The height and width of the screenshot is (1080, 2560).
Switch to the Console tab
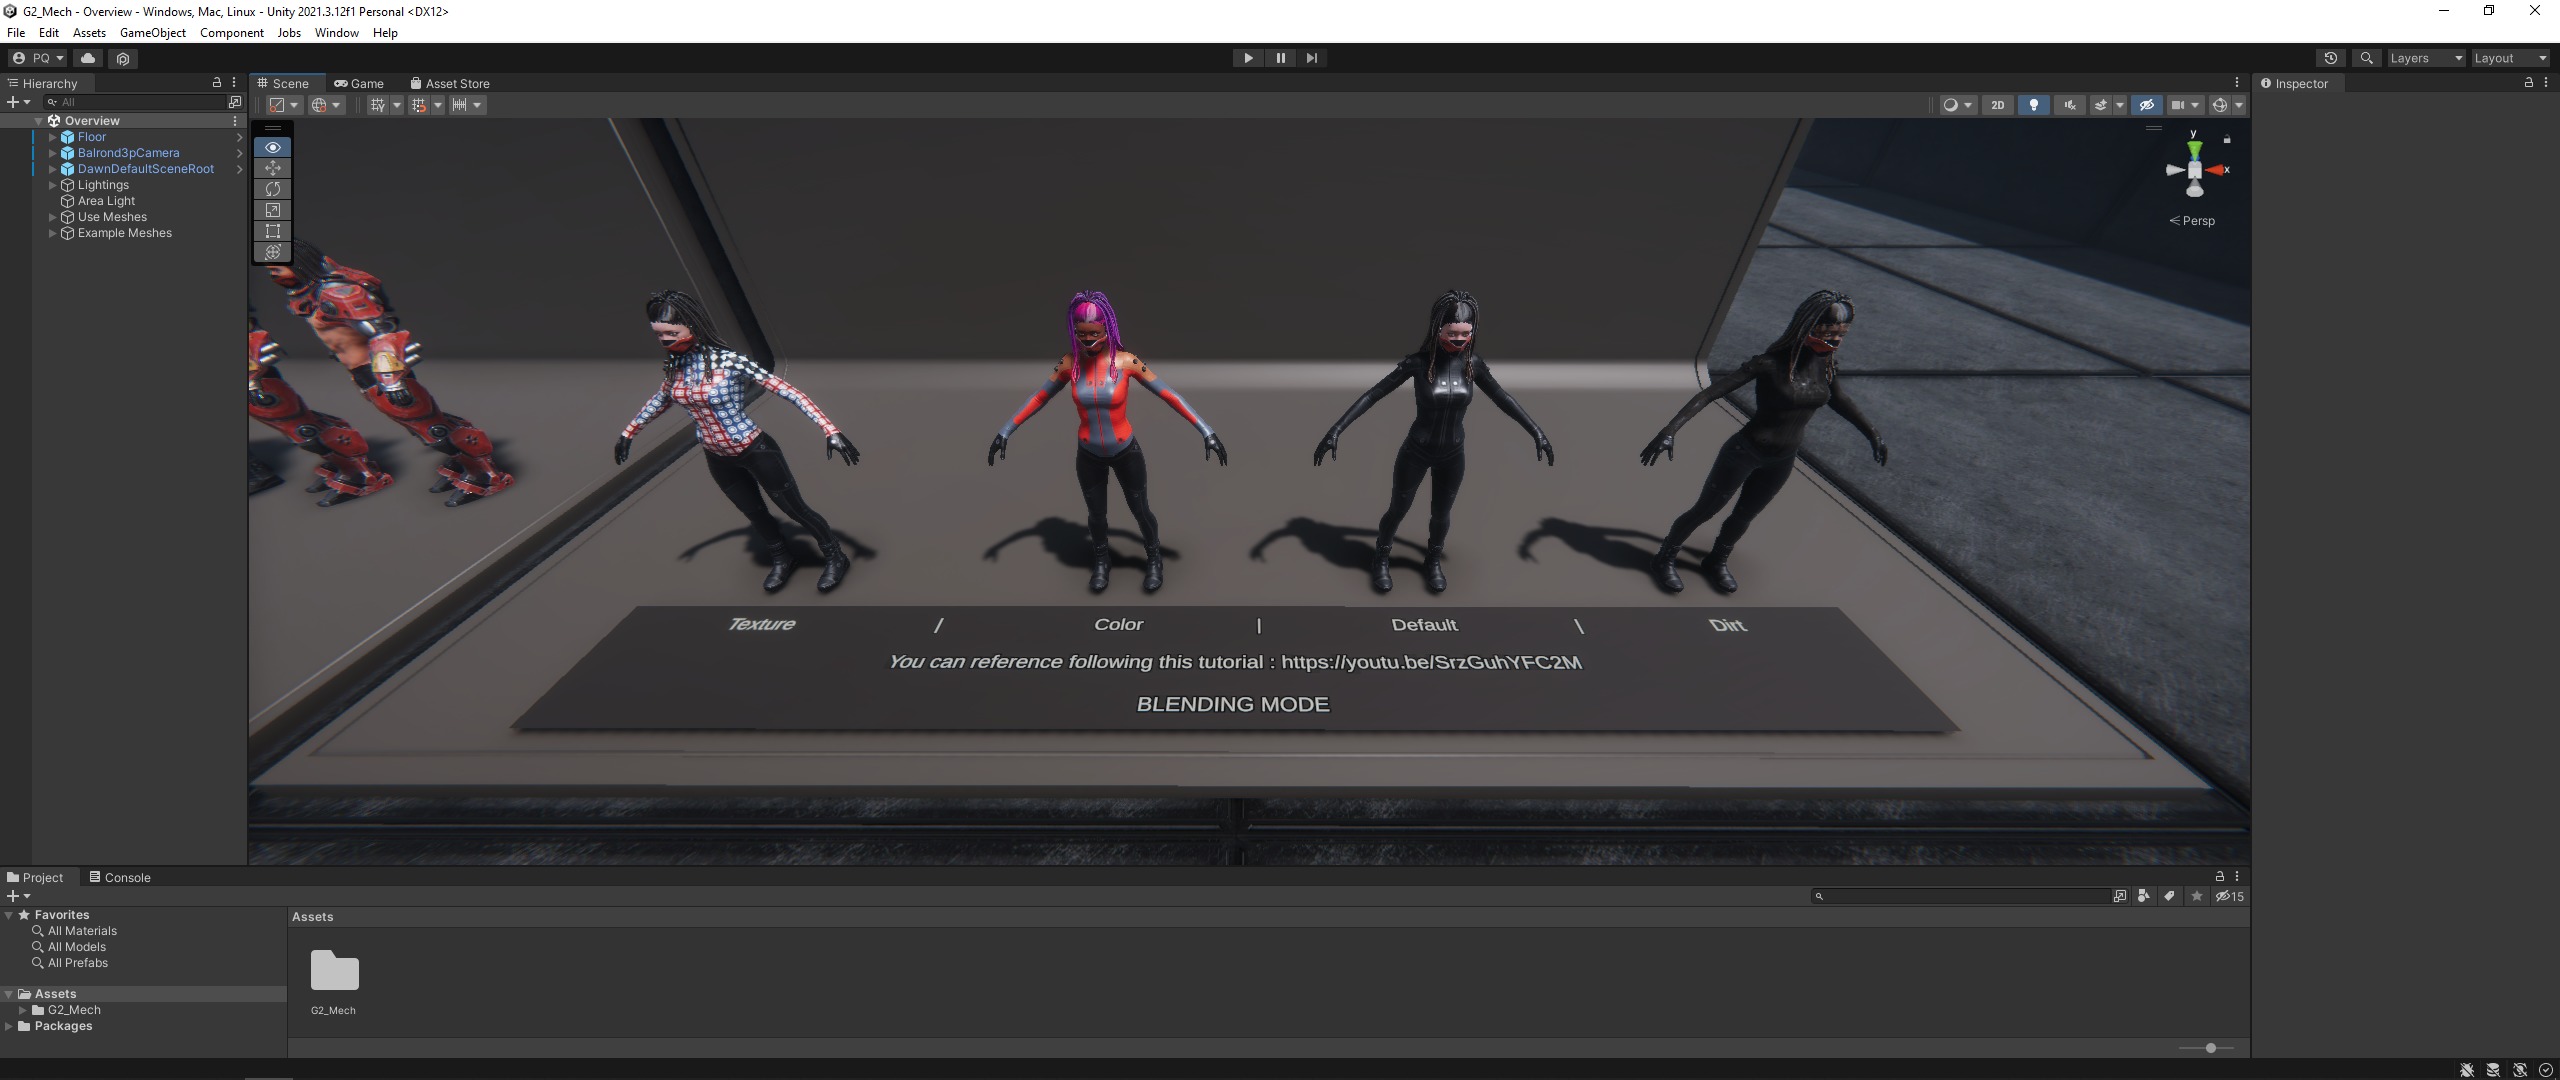tap(120, 877)
